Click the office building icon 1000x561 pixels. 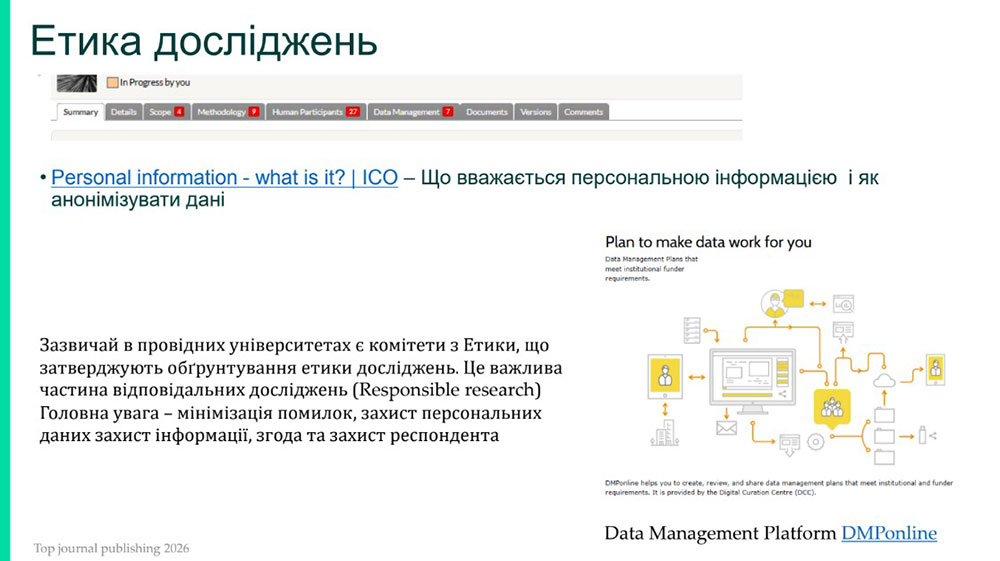click(x=662, y=435)
